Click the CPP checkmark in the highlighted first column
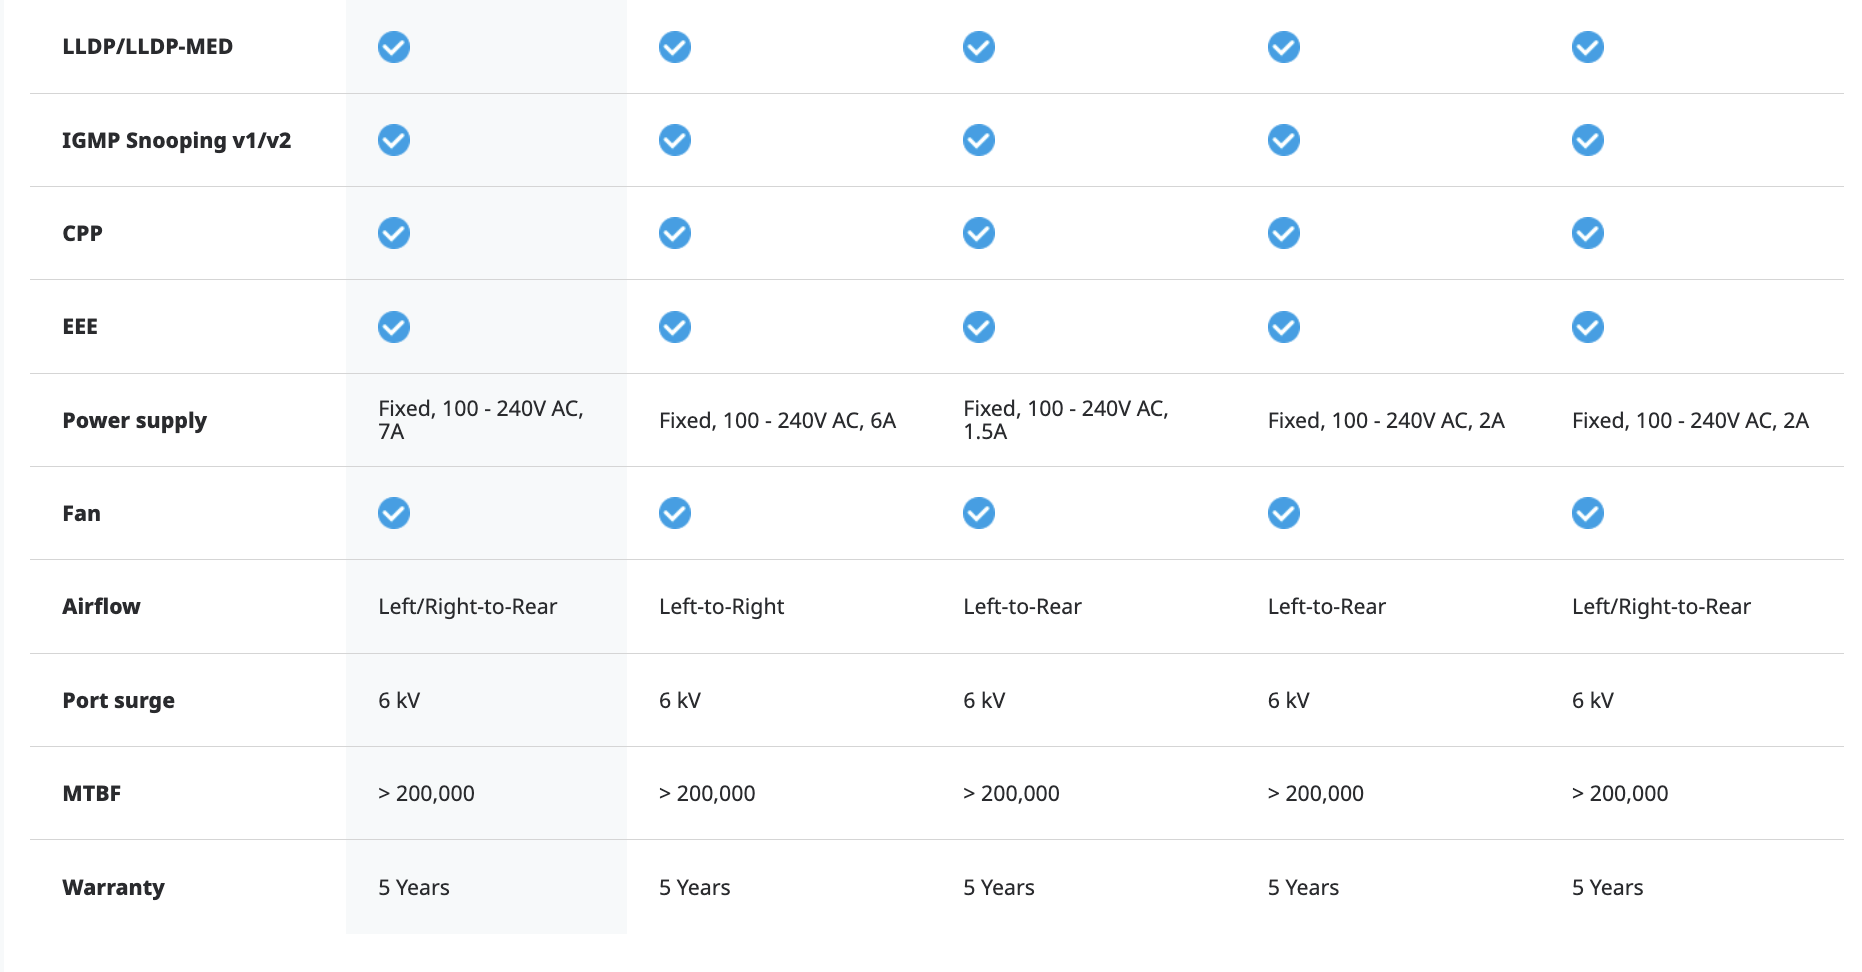 [393, 233]
